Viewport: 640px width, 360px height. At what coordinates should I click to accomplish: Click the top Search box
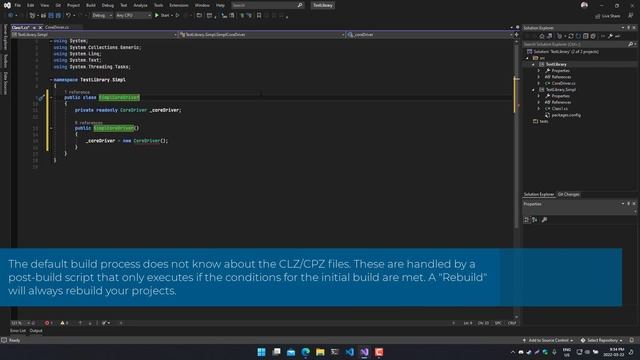coord(267,5)
